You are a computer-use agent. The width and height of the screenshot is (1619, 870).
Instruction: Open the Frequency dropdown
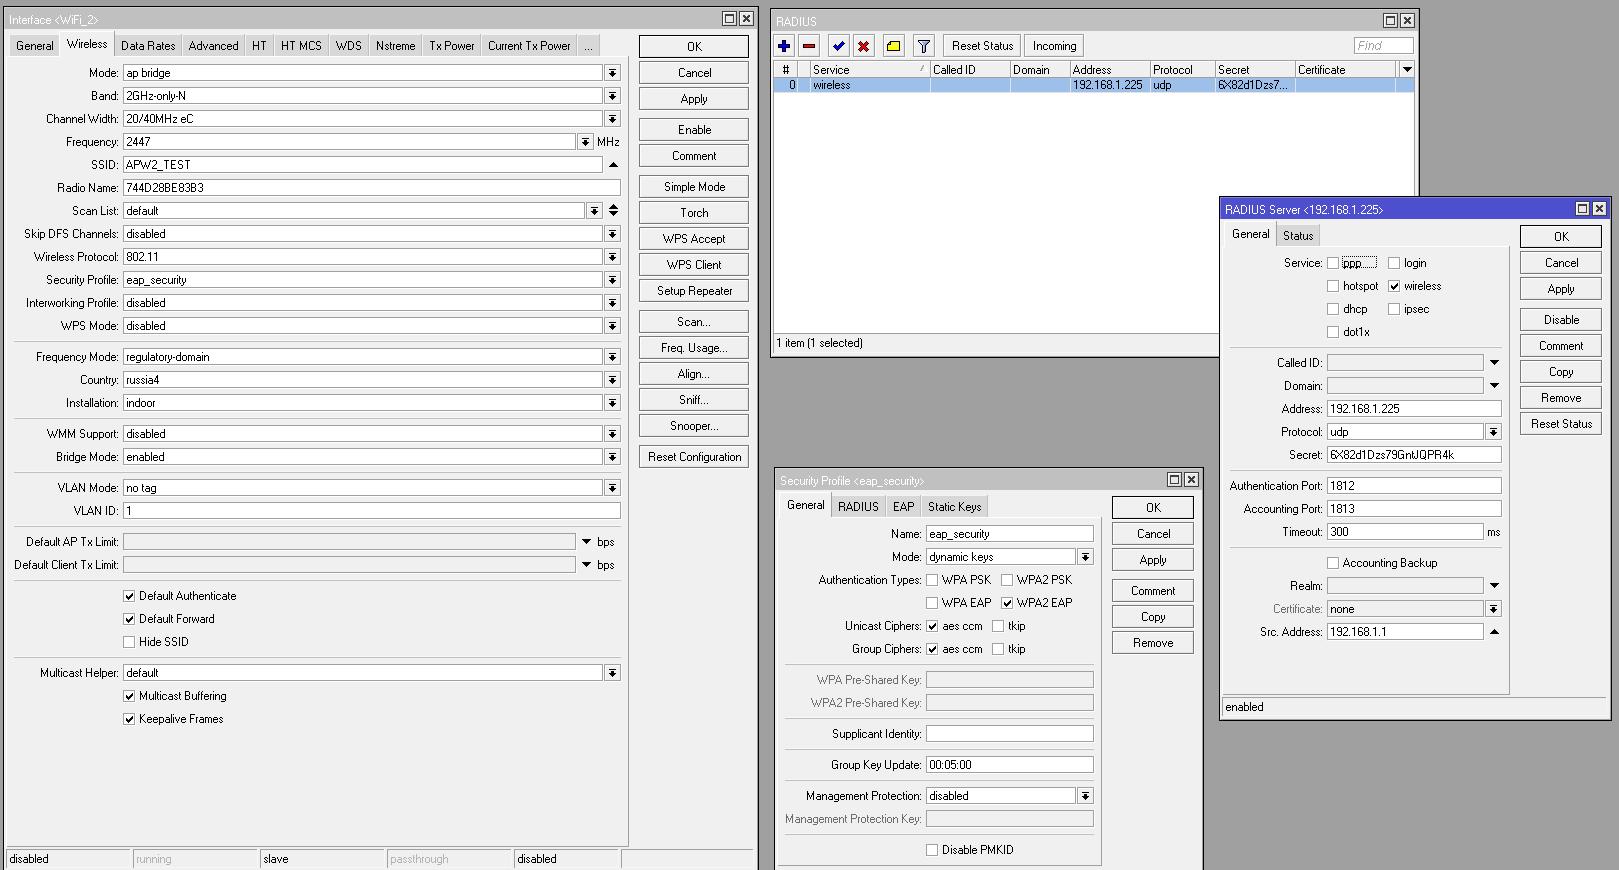tap(585, 142)
